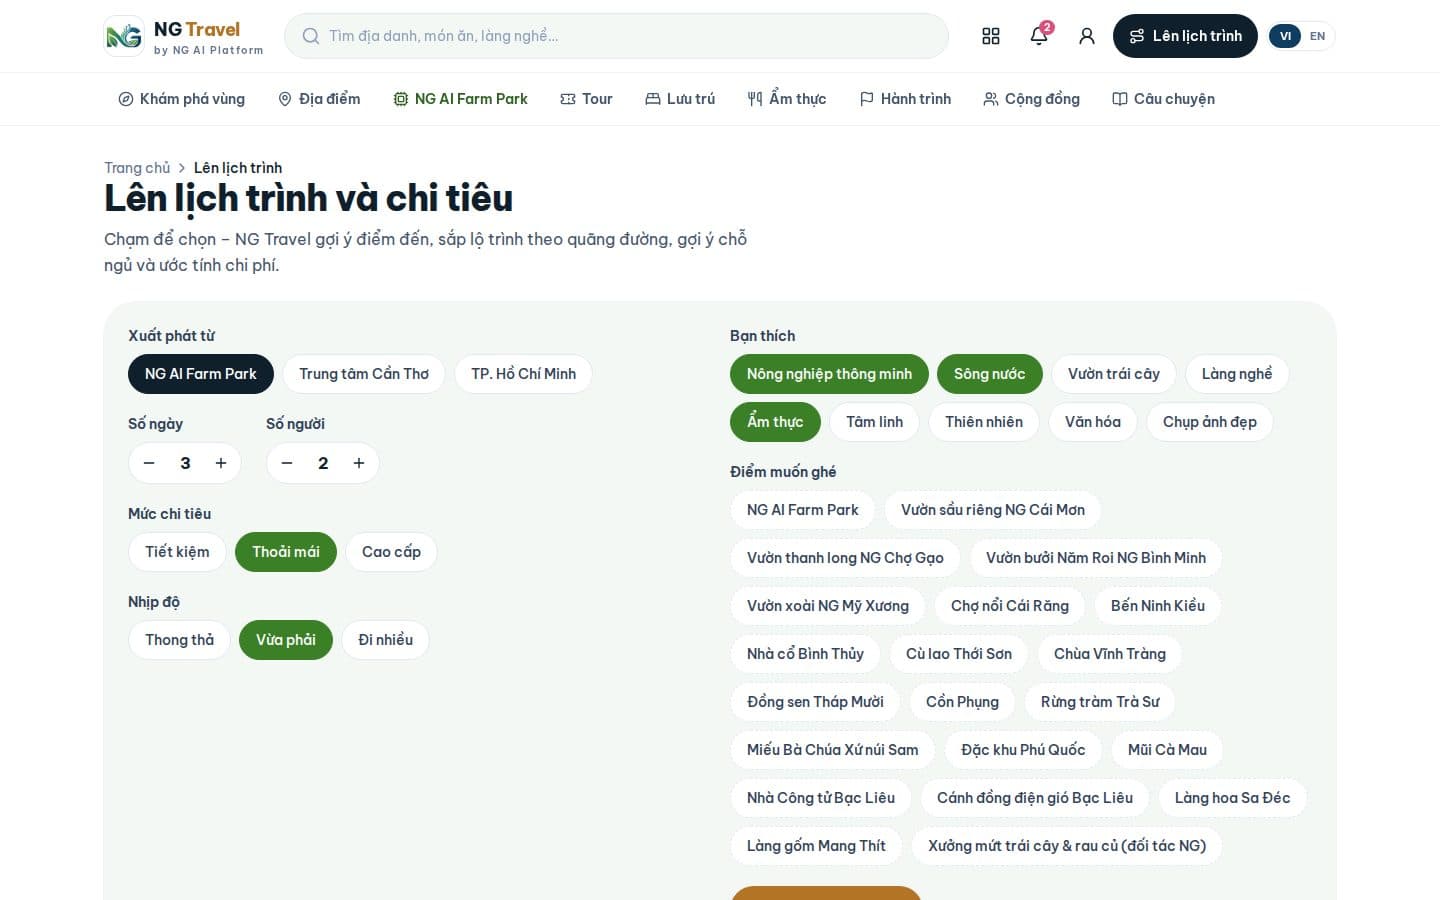The image size is (1440, 900).
Task: Click the NG Travel logo
Action: 184,36
